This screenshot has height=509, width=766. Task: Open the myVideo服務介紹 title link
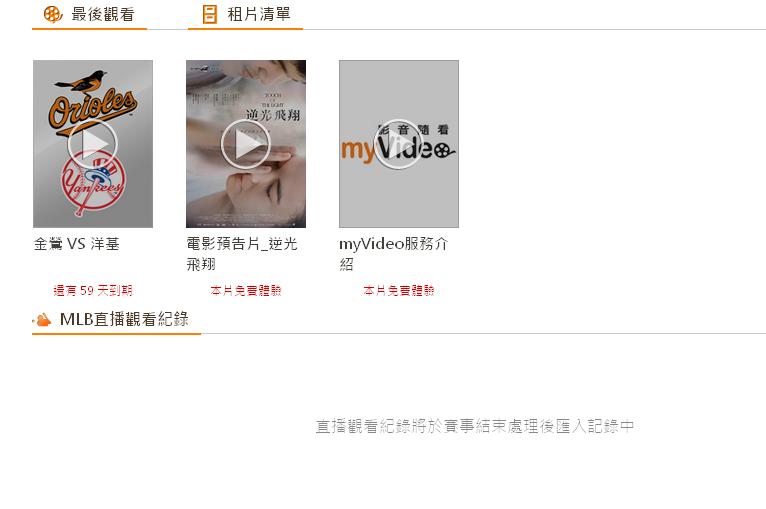pyautogui.click(x=394, y=254)
